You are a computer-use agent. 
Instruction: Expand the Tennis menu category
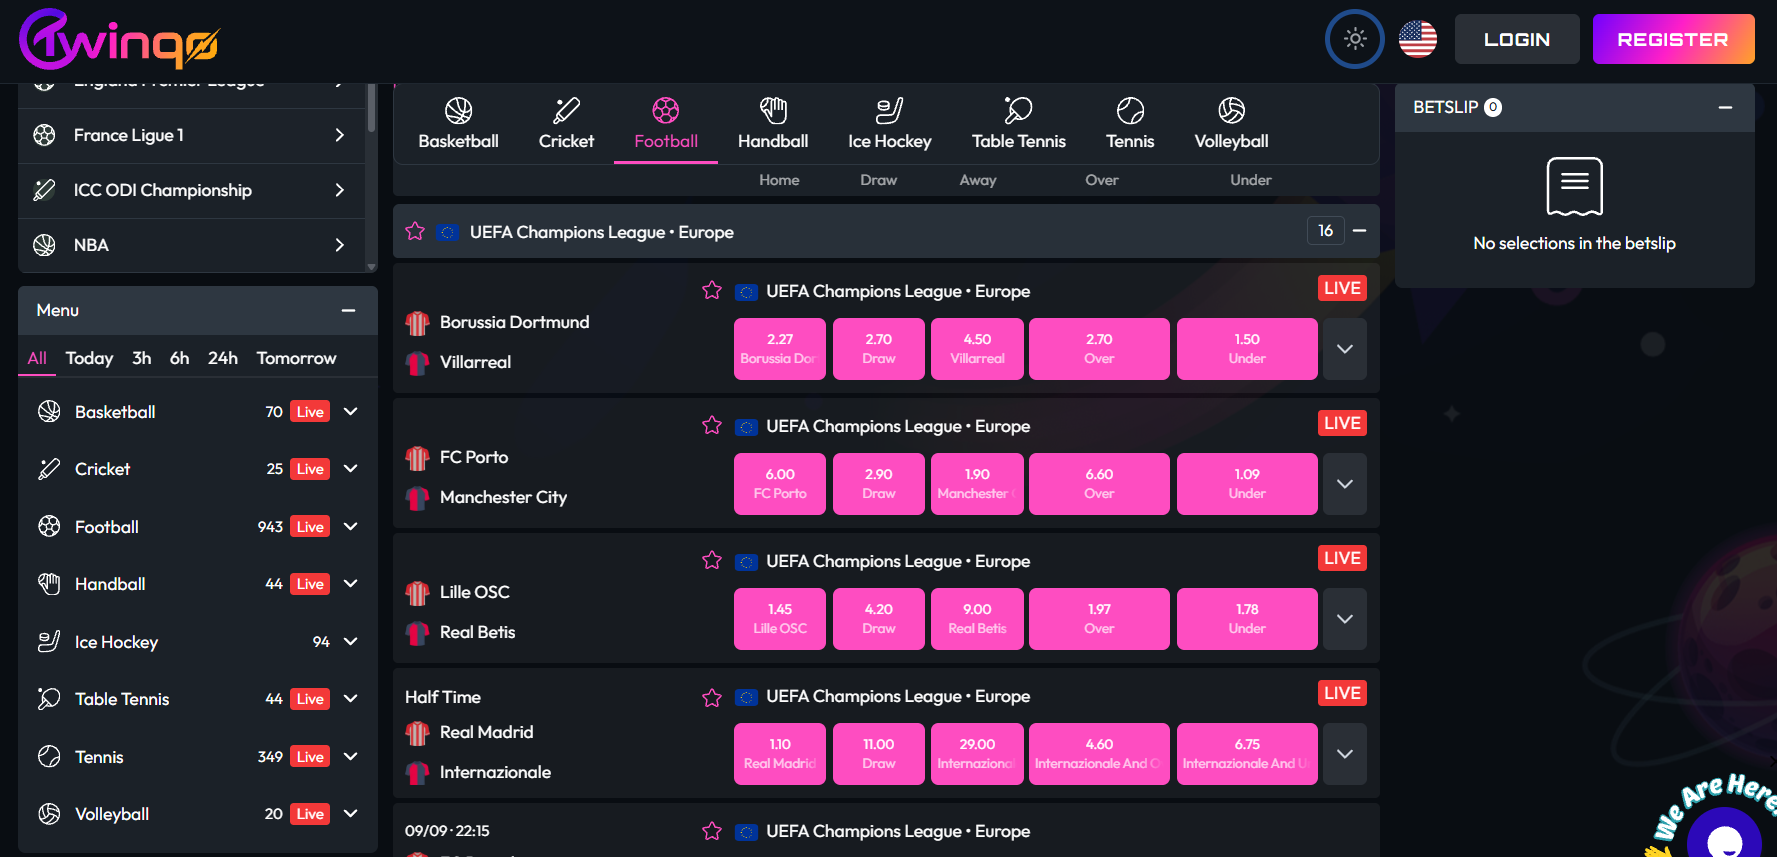[351, 756]
